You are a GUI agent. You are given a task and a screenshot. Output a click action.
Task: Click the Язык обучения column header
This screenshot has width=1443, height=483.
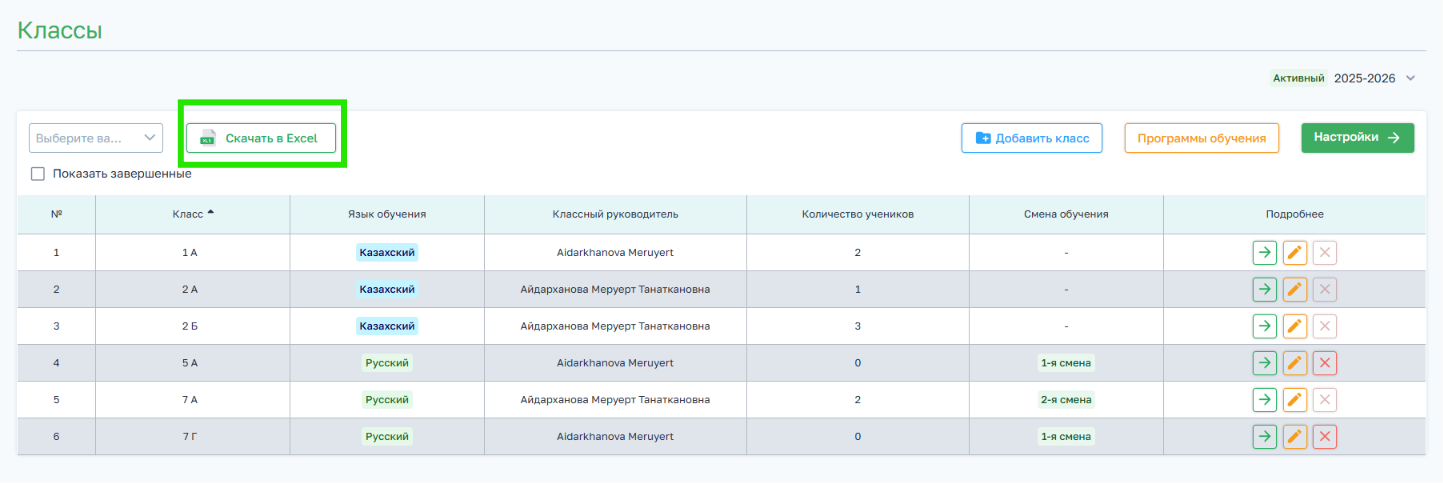(x=387, y=214)
